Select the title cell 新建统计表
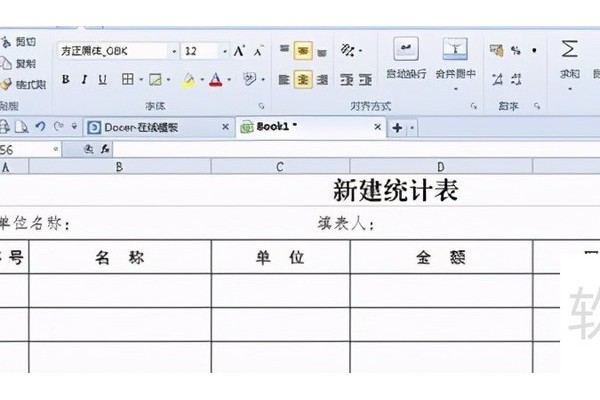 396,190
